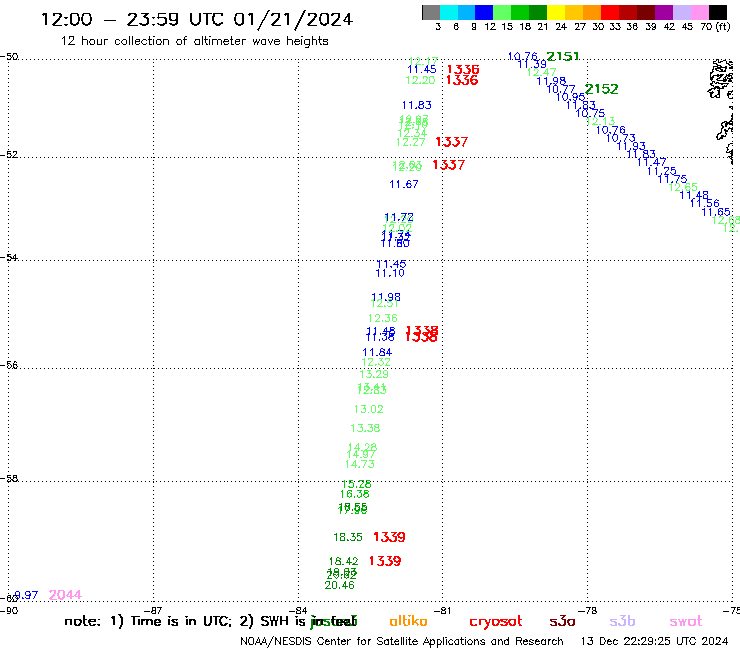Click the red time label '1337' beside 12.27
Image resolution: width=740 pixels, height=650 pixels.
tap(452, 142)
